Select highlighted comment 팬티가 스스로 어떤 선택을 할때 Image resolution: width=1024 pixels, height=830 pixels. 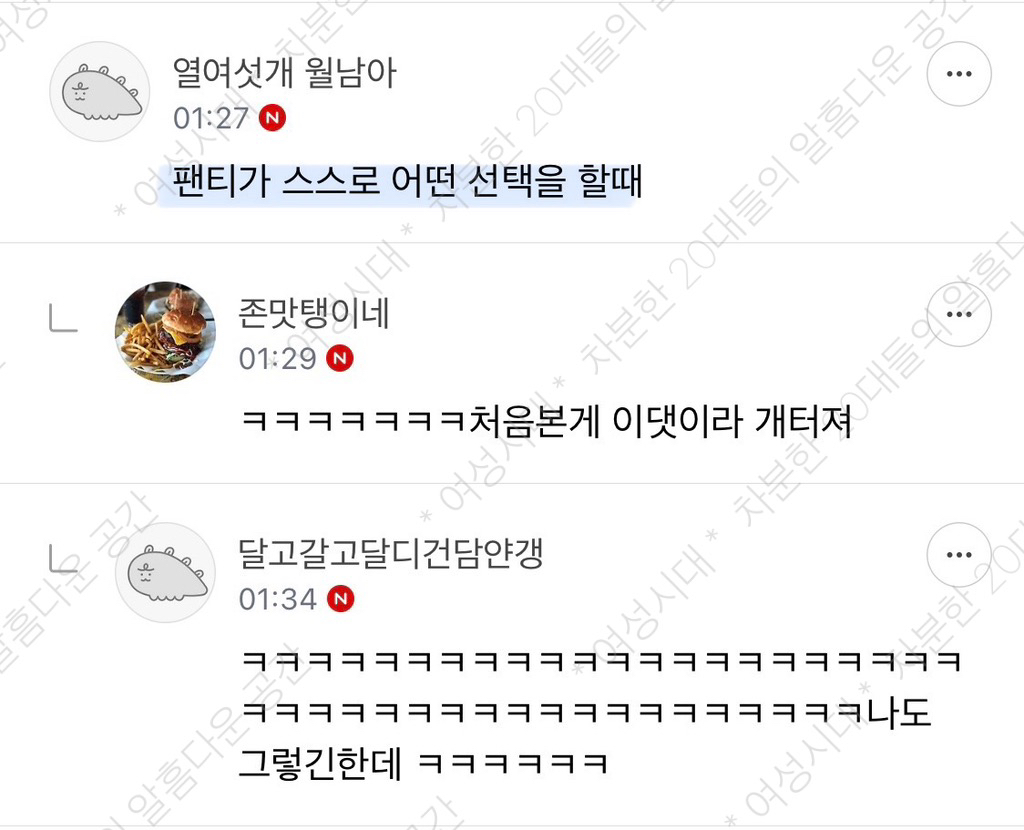[408, 182]
